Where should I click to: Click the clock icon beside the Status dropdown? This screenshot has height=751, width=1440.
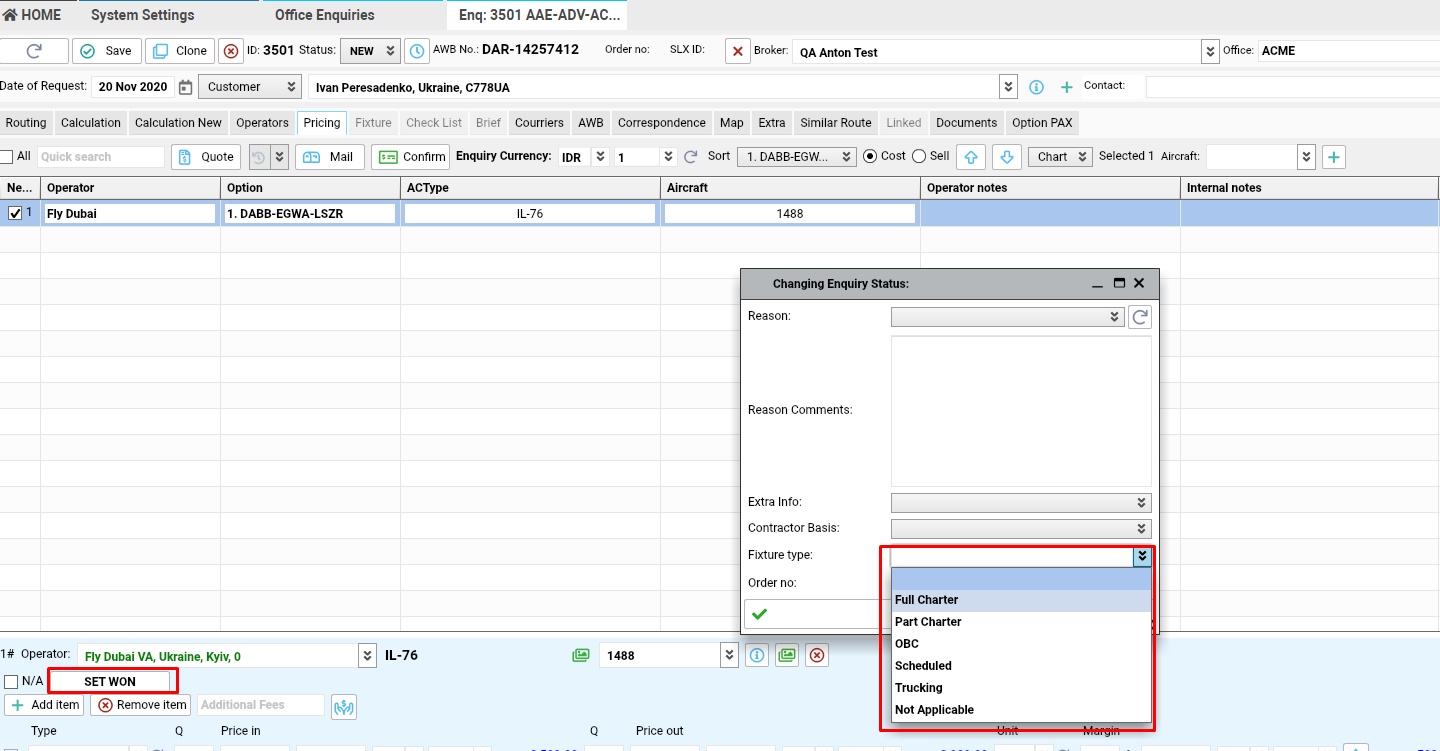pyautogui.click(x=416, y=51)
